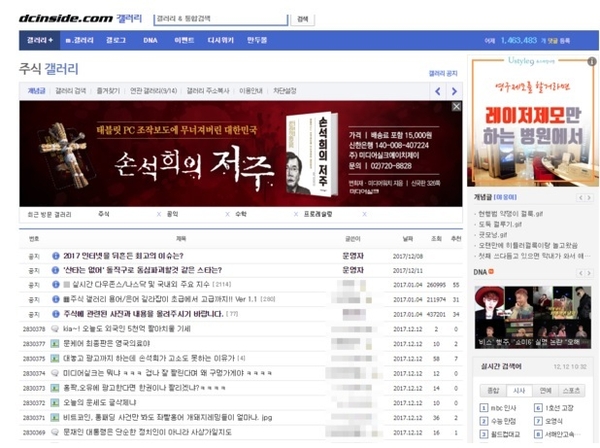This screenshot has height=448, width=600.
Task: Click speech bubble icon of post 2830378
Action: pyautogui.click(x=55, y=329)
